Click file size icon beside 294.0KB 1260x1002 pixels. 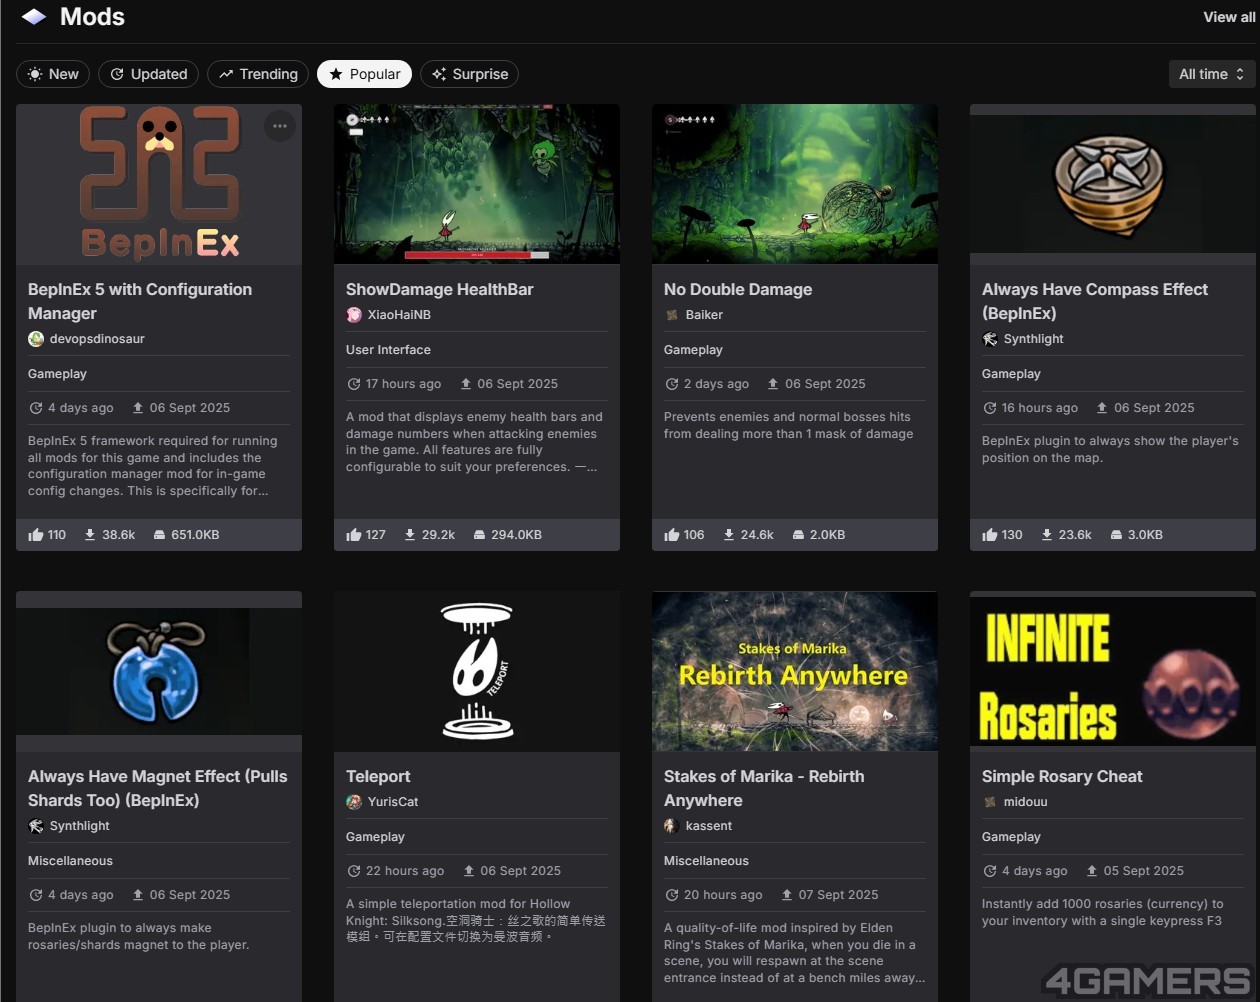coord(480,535)
